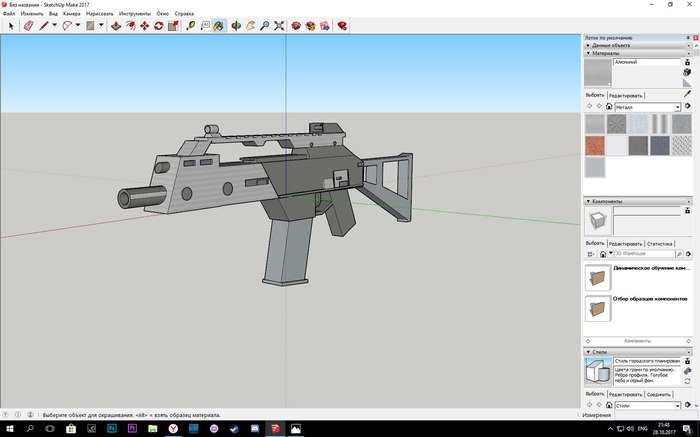
Task: Open the Стили collection dropdown
Action: [676, 406]
